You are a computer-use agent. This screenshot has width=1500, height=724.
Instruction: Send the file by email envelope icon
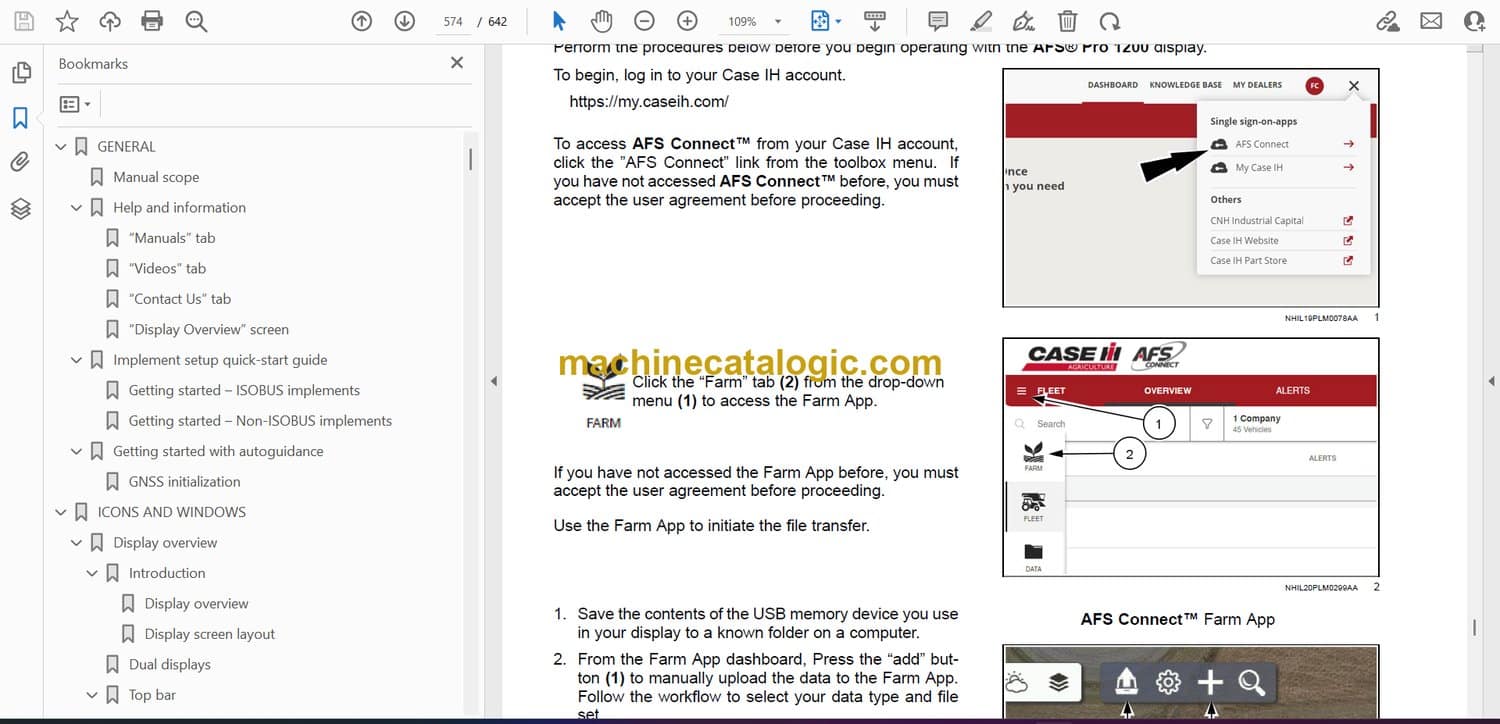pos(1431,21)
